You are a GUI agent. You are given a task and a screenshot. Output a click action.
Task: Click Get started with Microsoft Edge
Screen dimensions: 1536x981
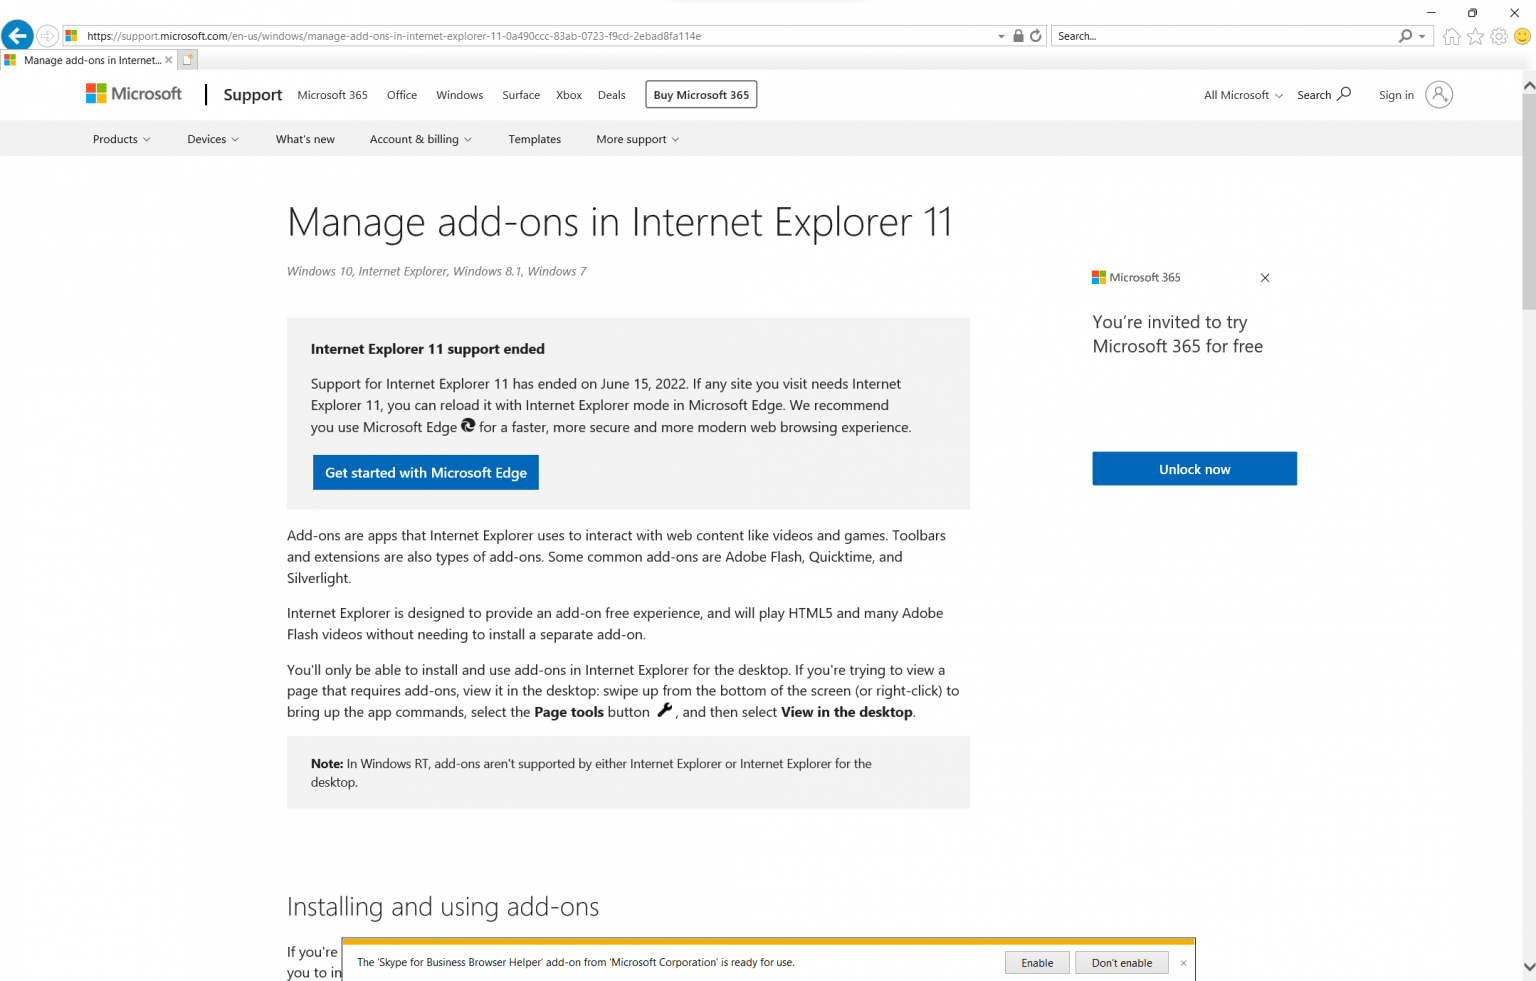(x=425, y=472)
